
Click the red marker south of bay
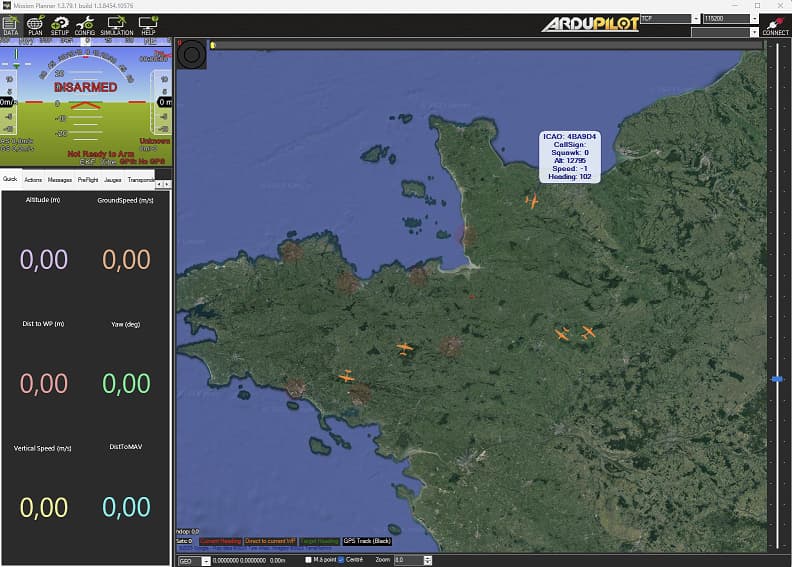click(x=472, y=297)
